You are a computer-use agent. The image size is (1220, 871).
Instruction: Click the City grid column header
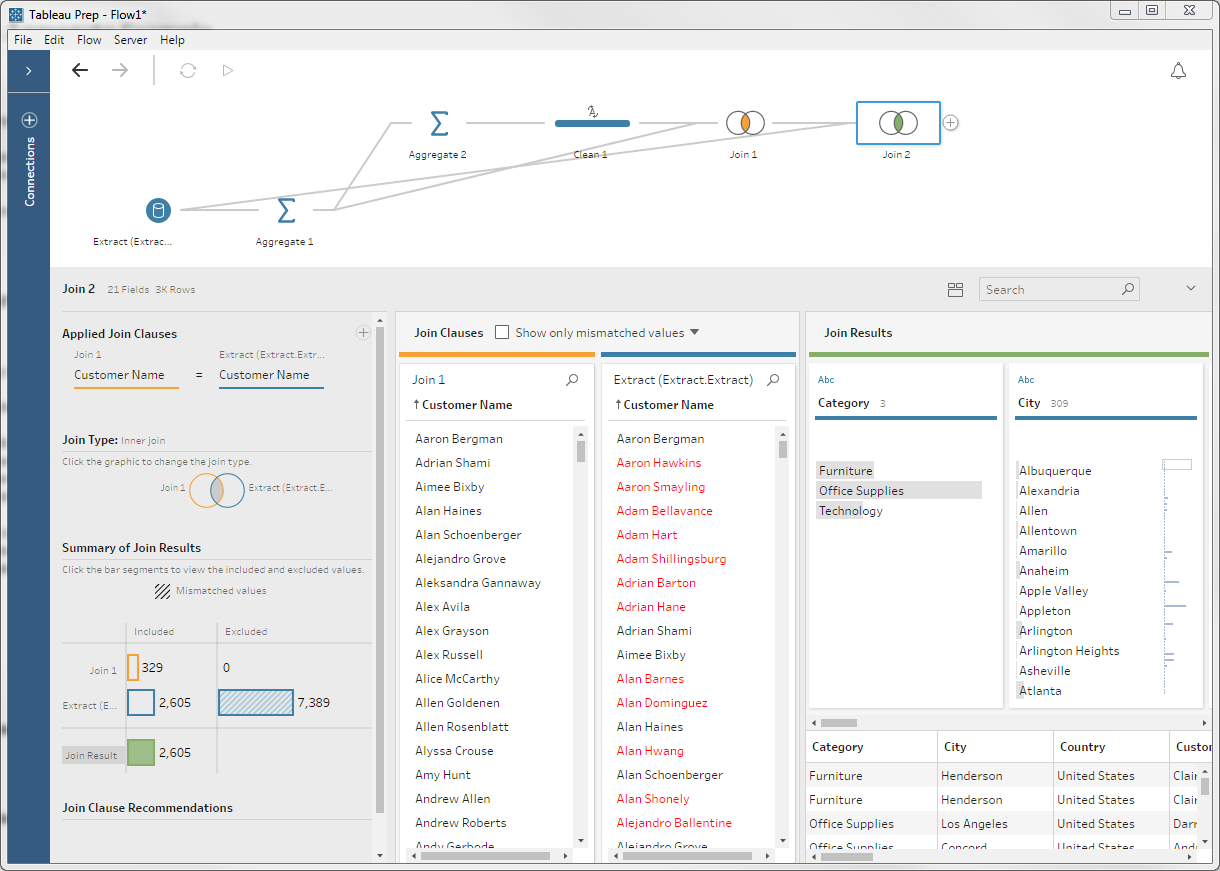(x=995, y=747)
